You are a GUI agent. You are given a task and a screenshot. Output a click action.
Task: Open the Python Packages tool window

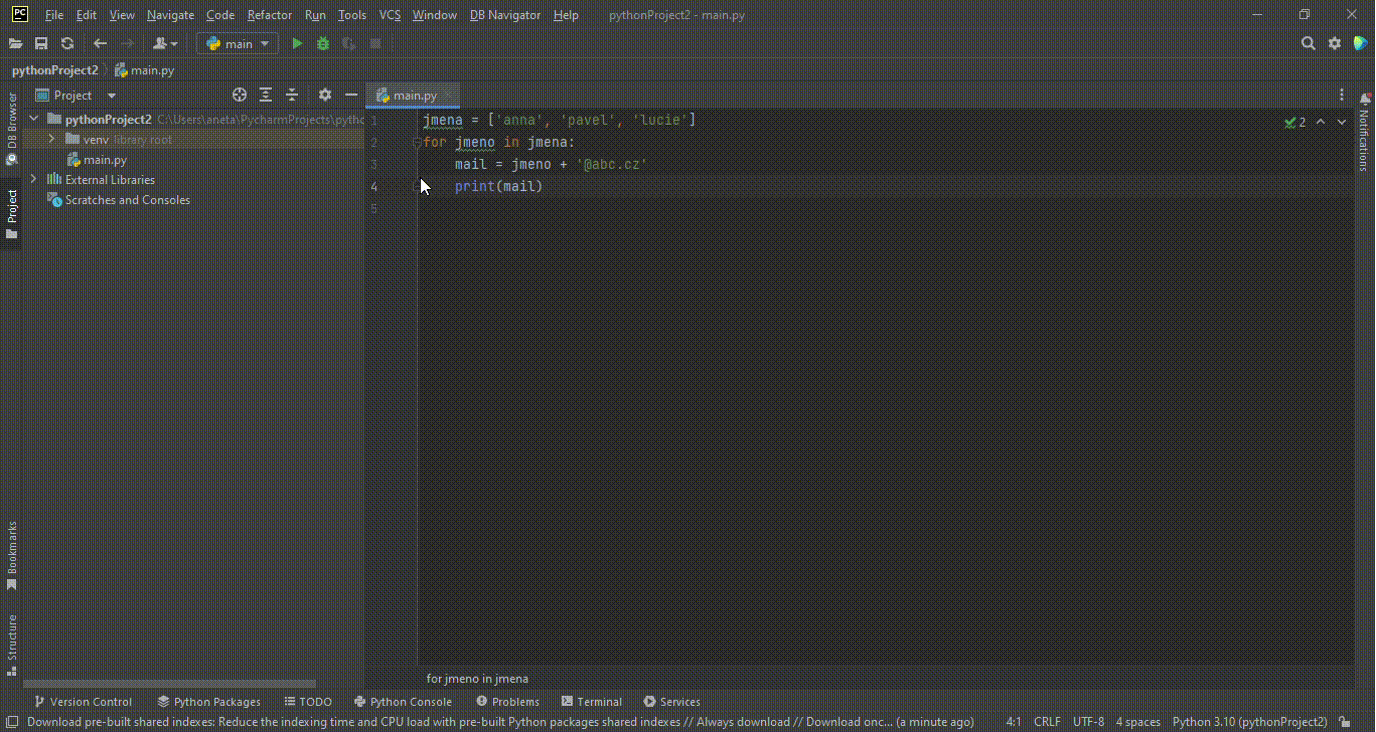click(208, 701)
